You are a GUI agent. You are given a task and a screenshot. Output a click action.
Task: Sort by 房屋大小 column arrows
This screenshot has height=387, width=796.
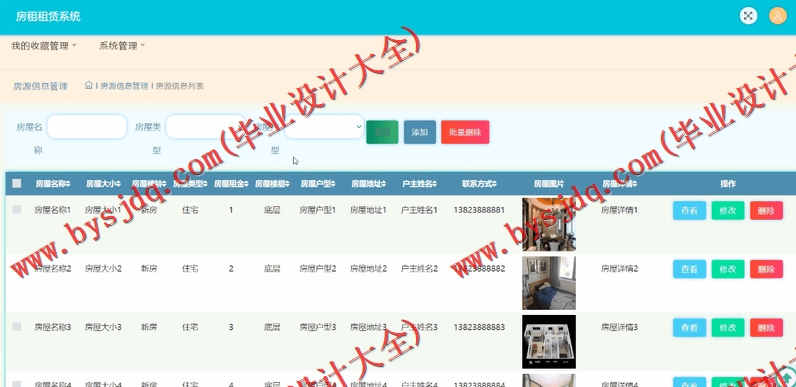point(119,184)
